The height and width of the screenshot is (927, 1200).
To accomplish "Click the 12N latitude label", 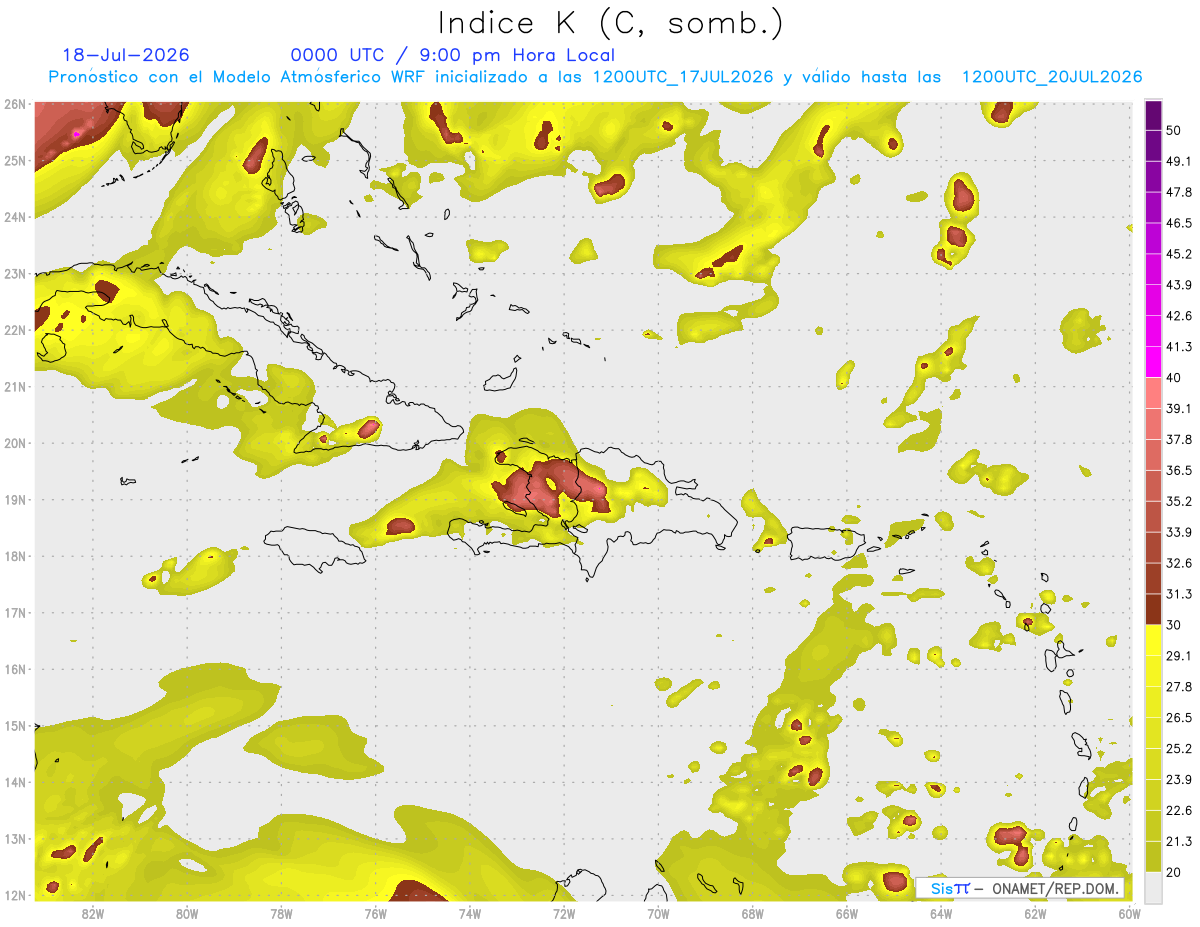I will [x=14, y=895].
